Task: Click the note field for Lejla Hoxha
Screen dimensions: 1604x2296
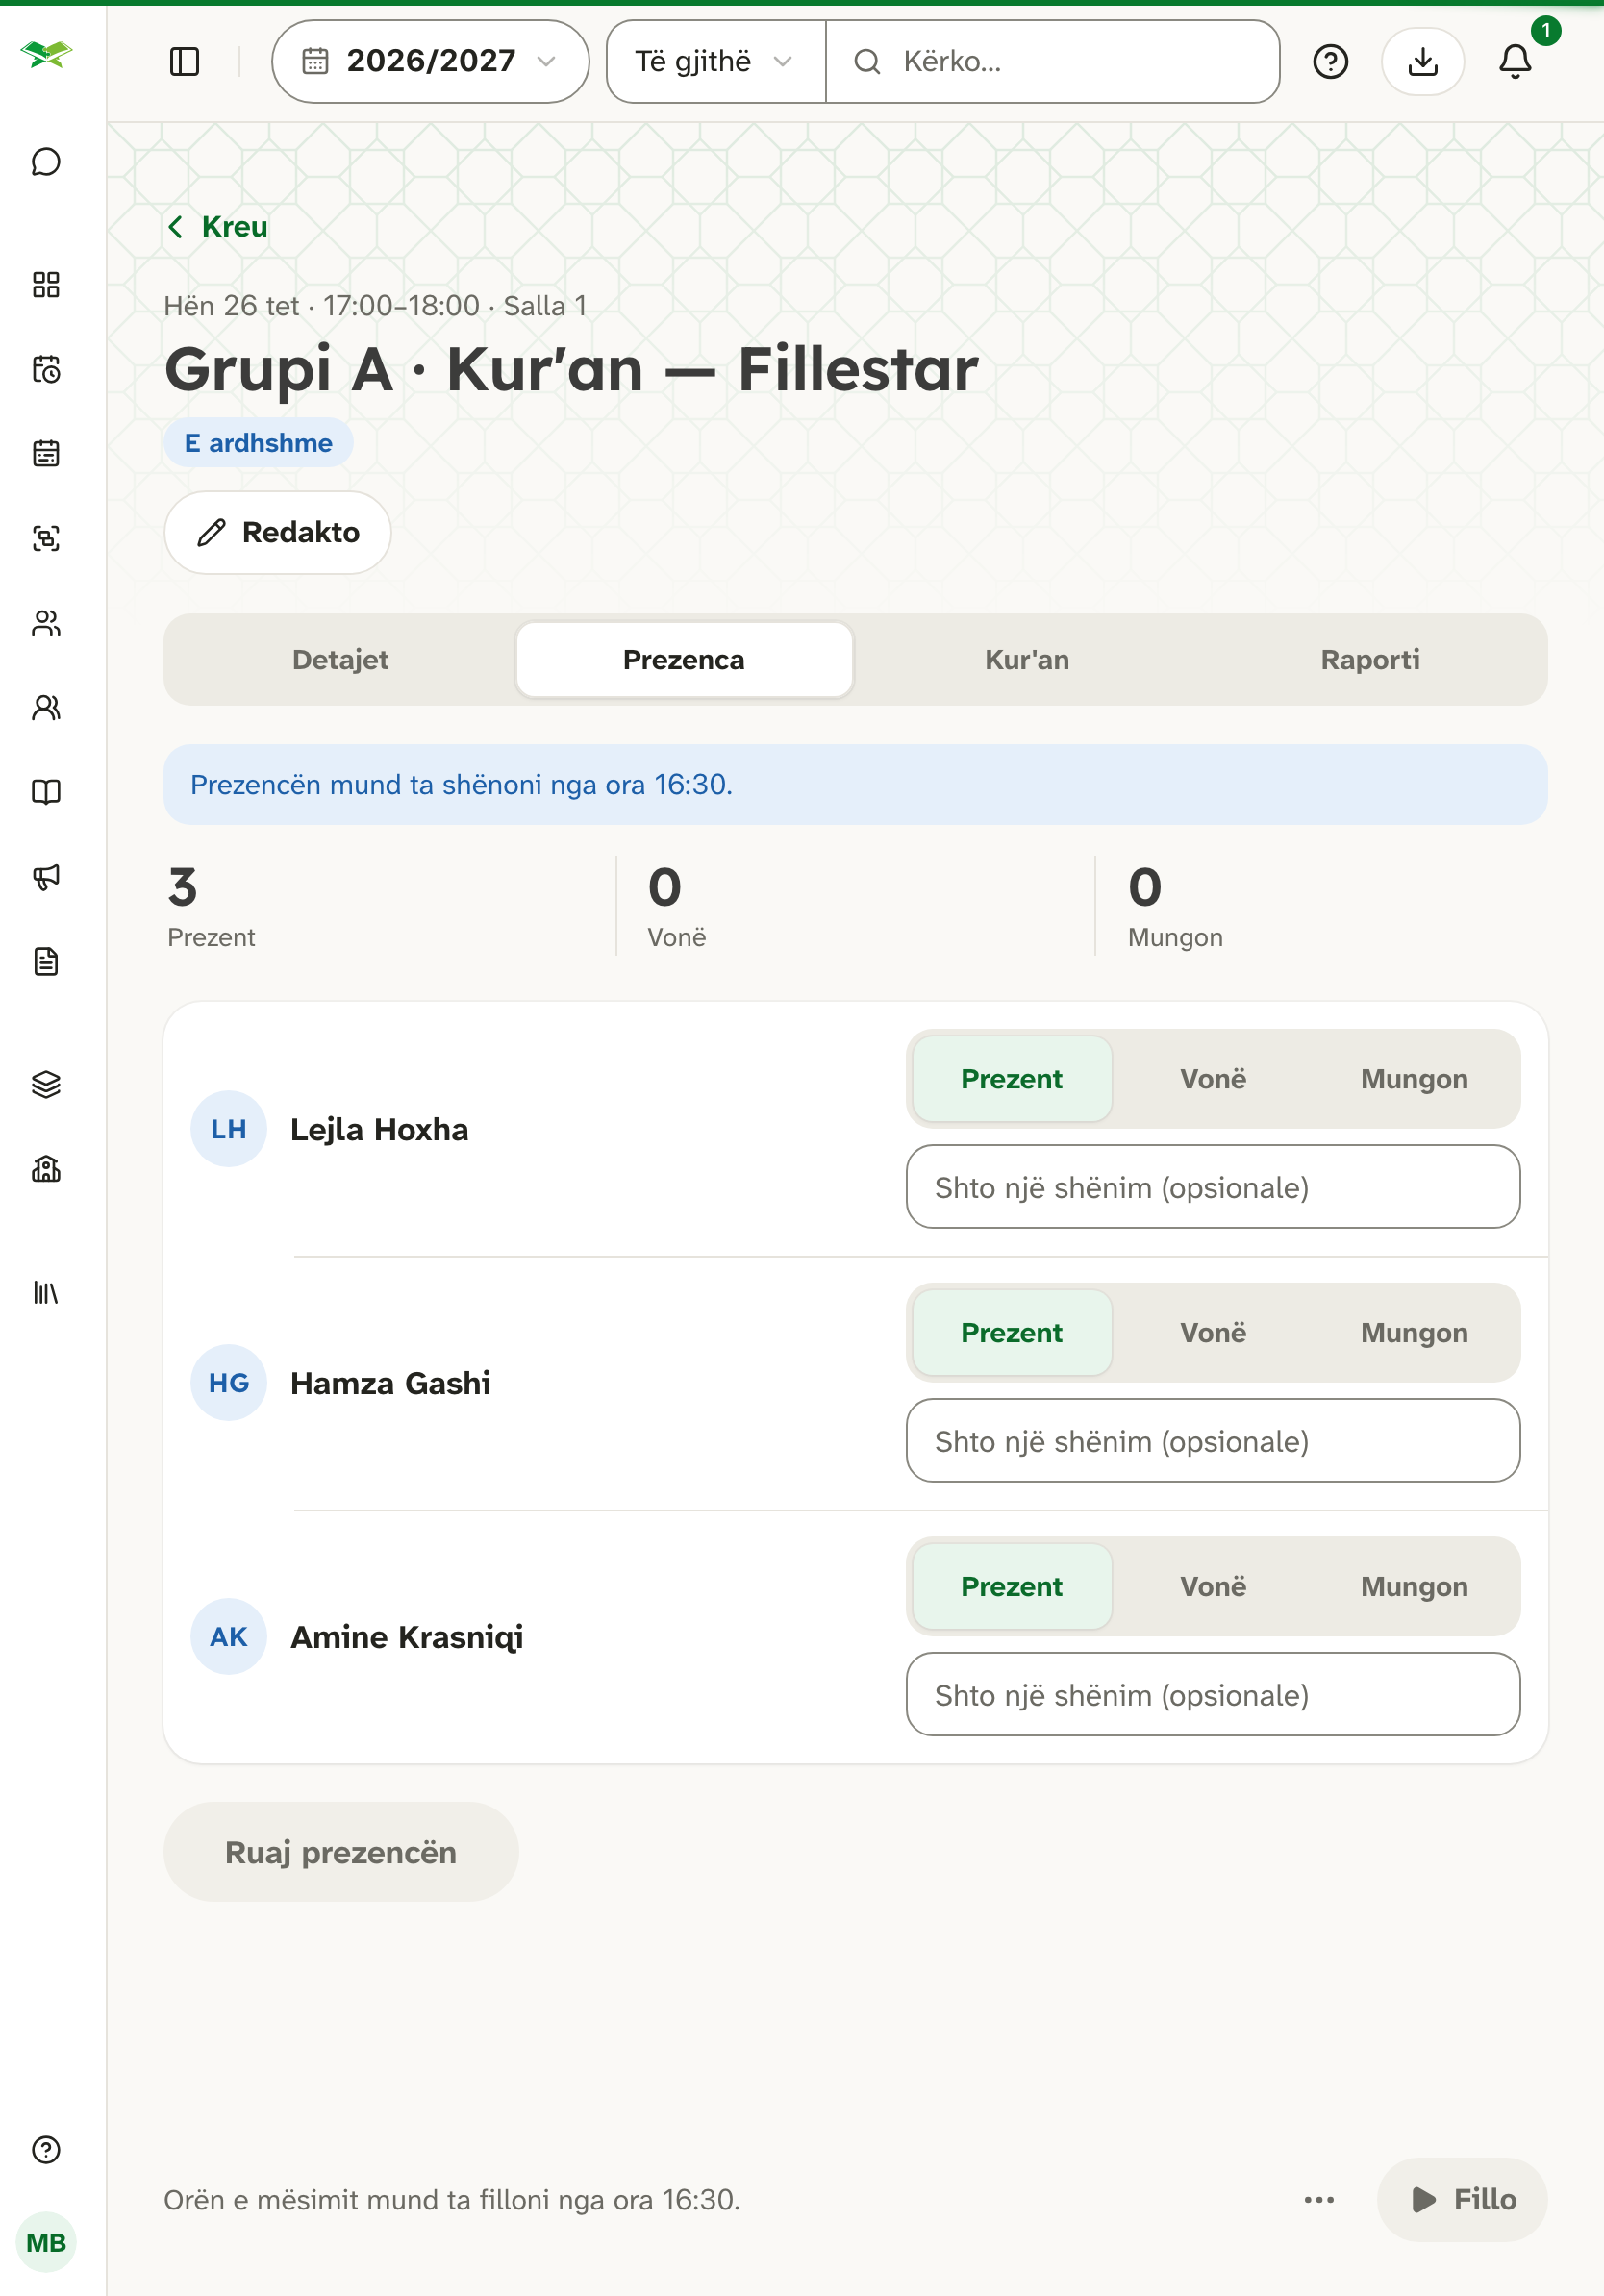Action: pyautogui.click(x=1212, y=1187)
